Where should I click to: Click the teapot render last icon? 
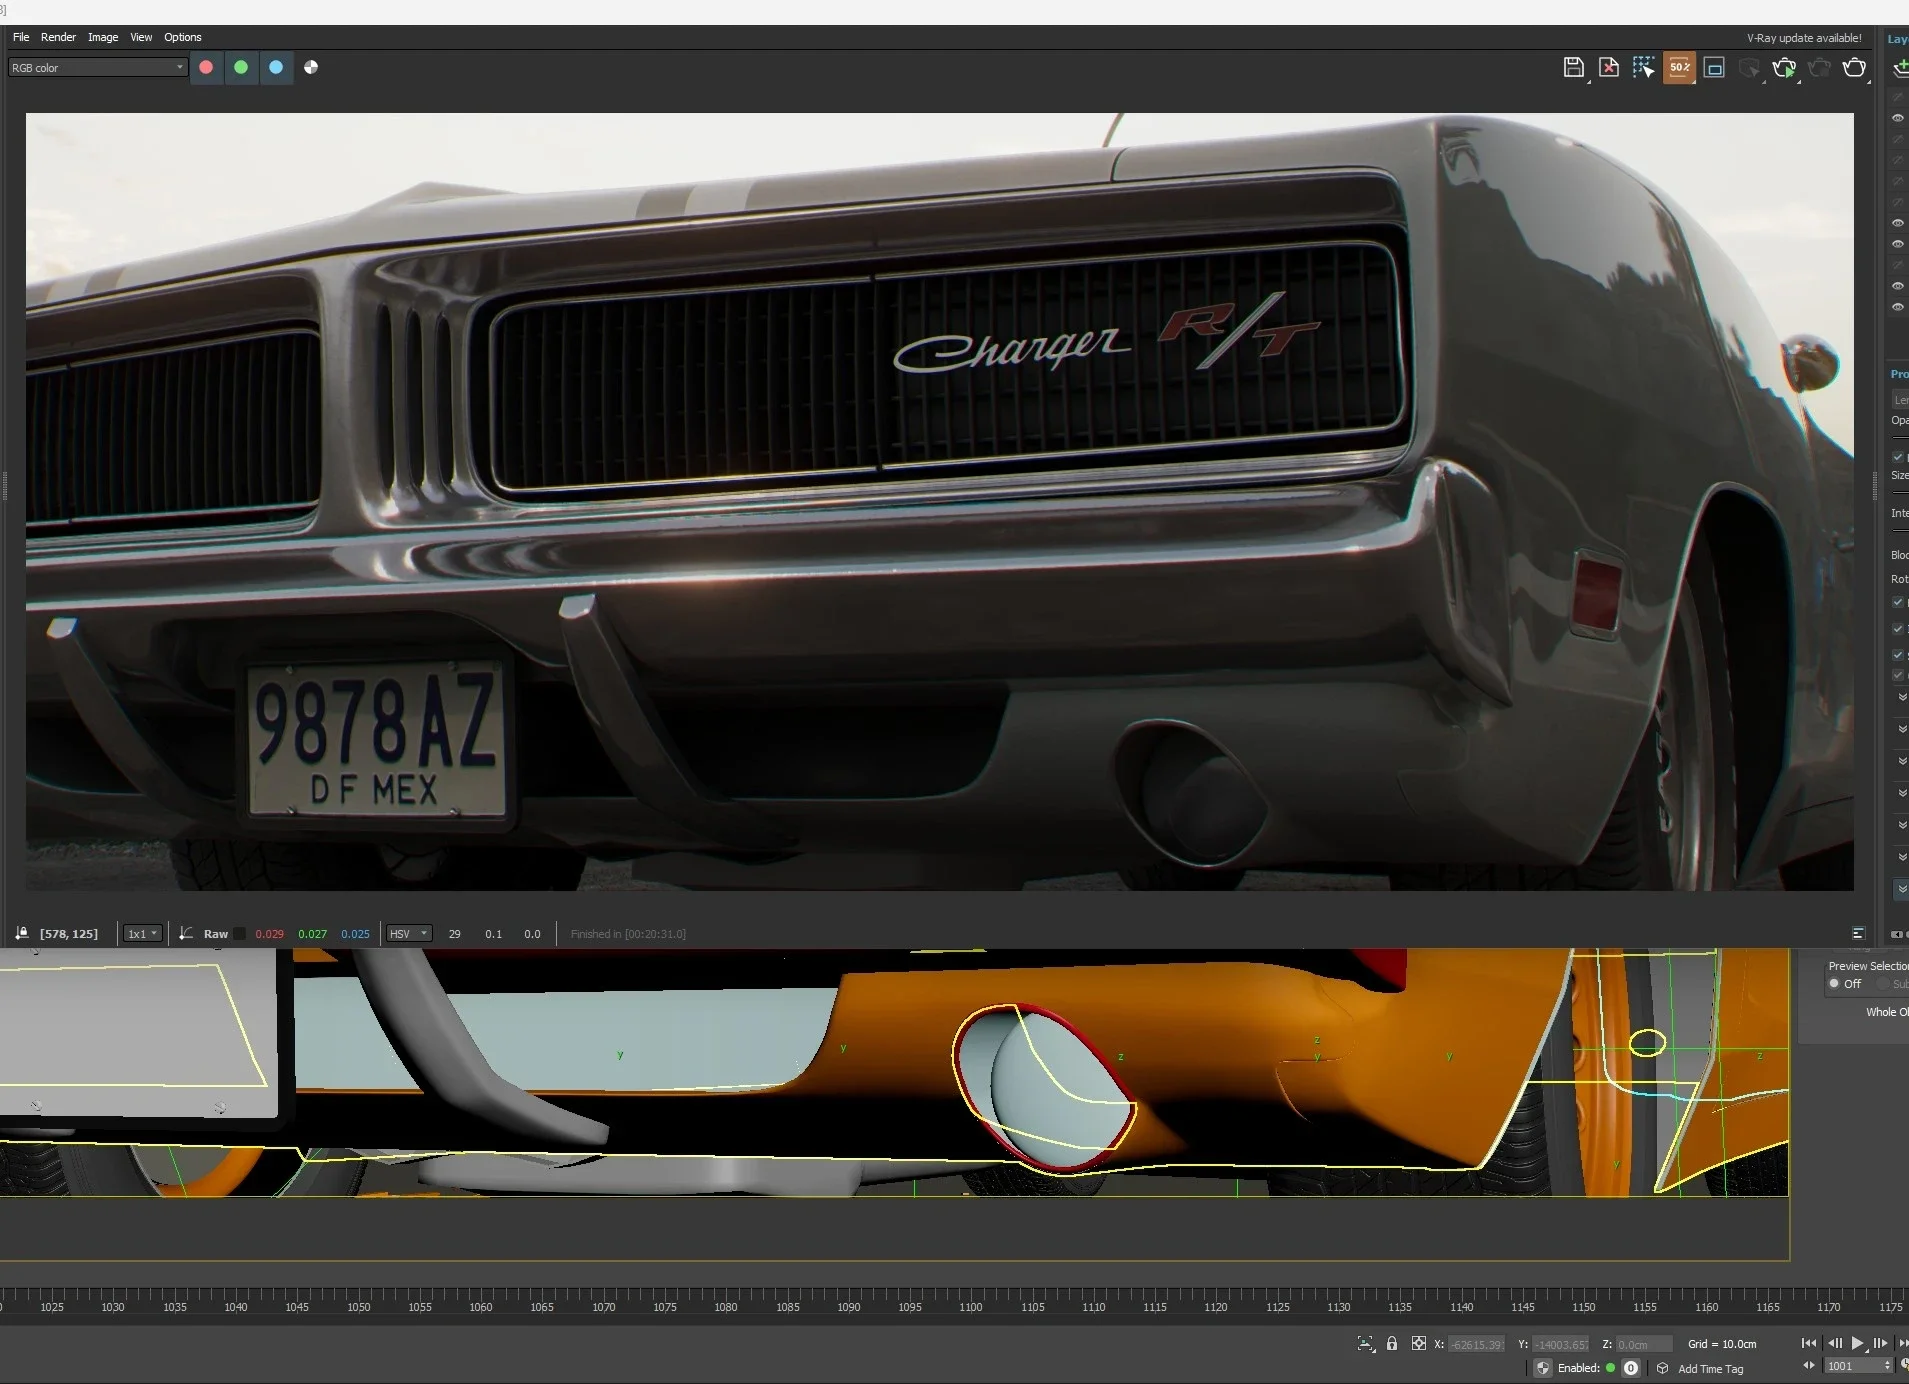1854,68
